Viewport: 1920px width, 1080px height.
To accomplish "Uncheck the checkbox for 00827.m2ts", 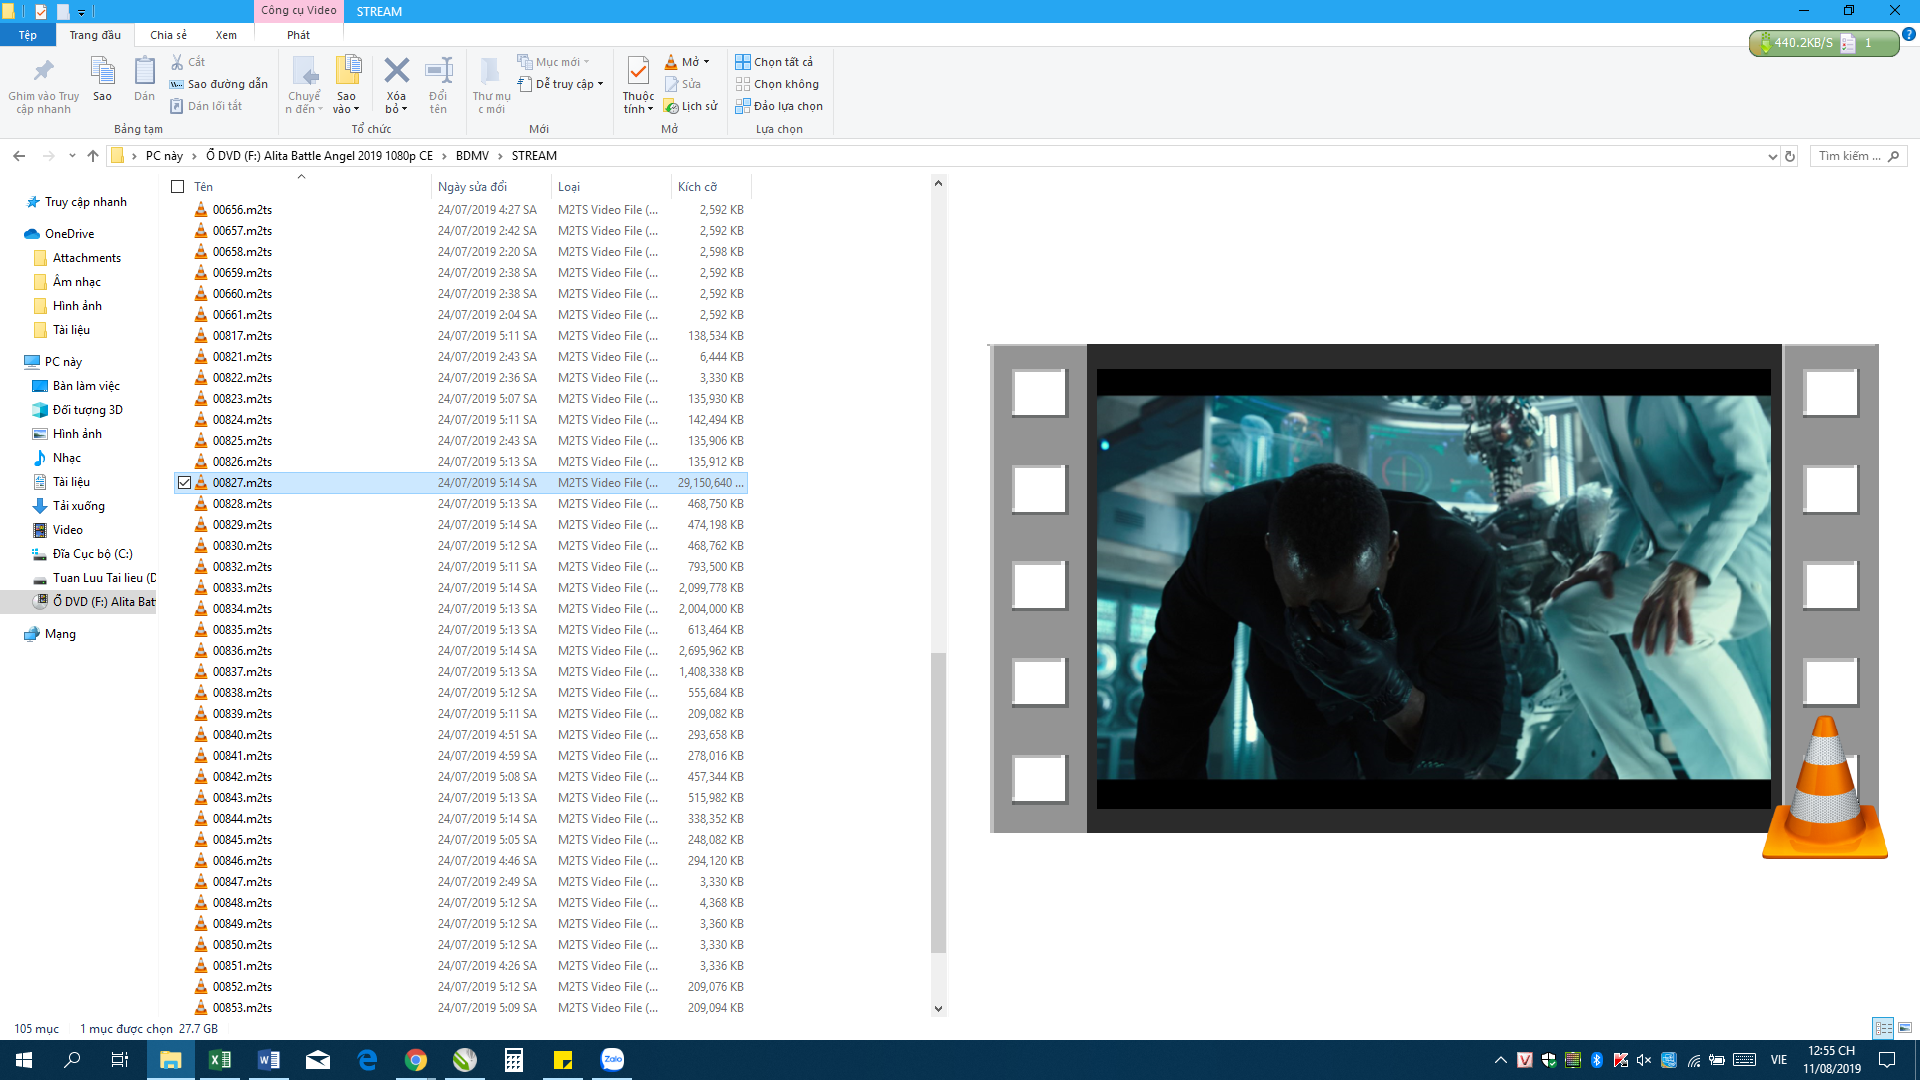I will tap(184, 483).
